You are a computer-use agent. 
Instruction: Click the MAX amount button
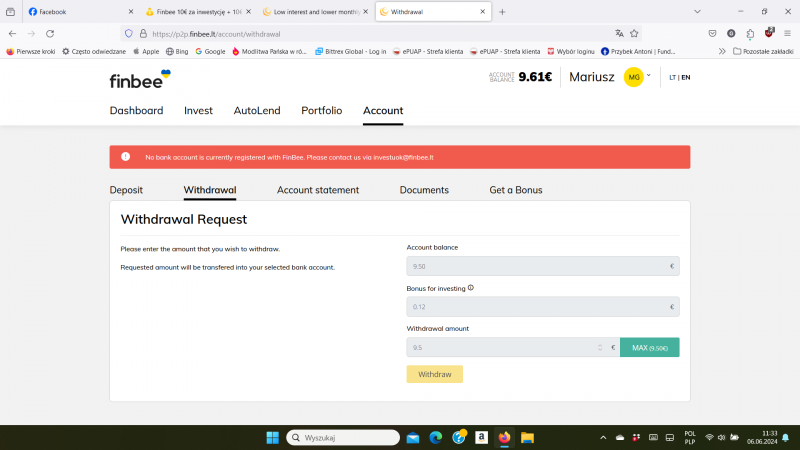[649, 347]
